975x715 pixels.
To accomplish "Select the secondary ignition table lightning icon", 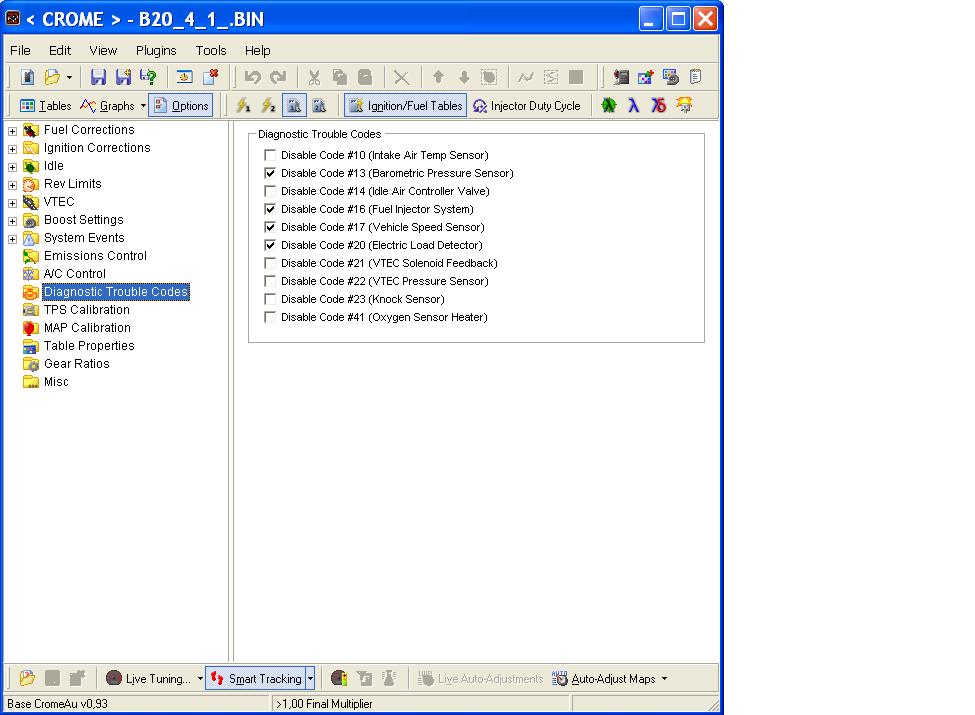I will click(x=268, y=106).
